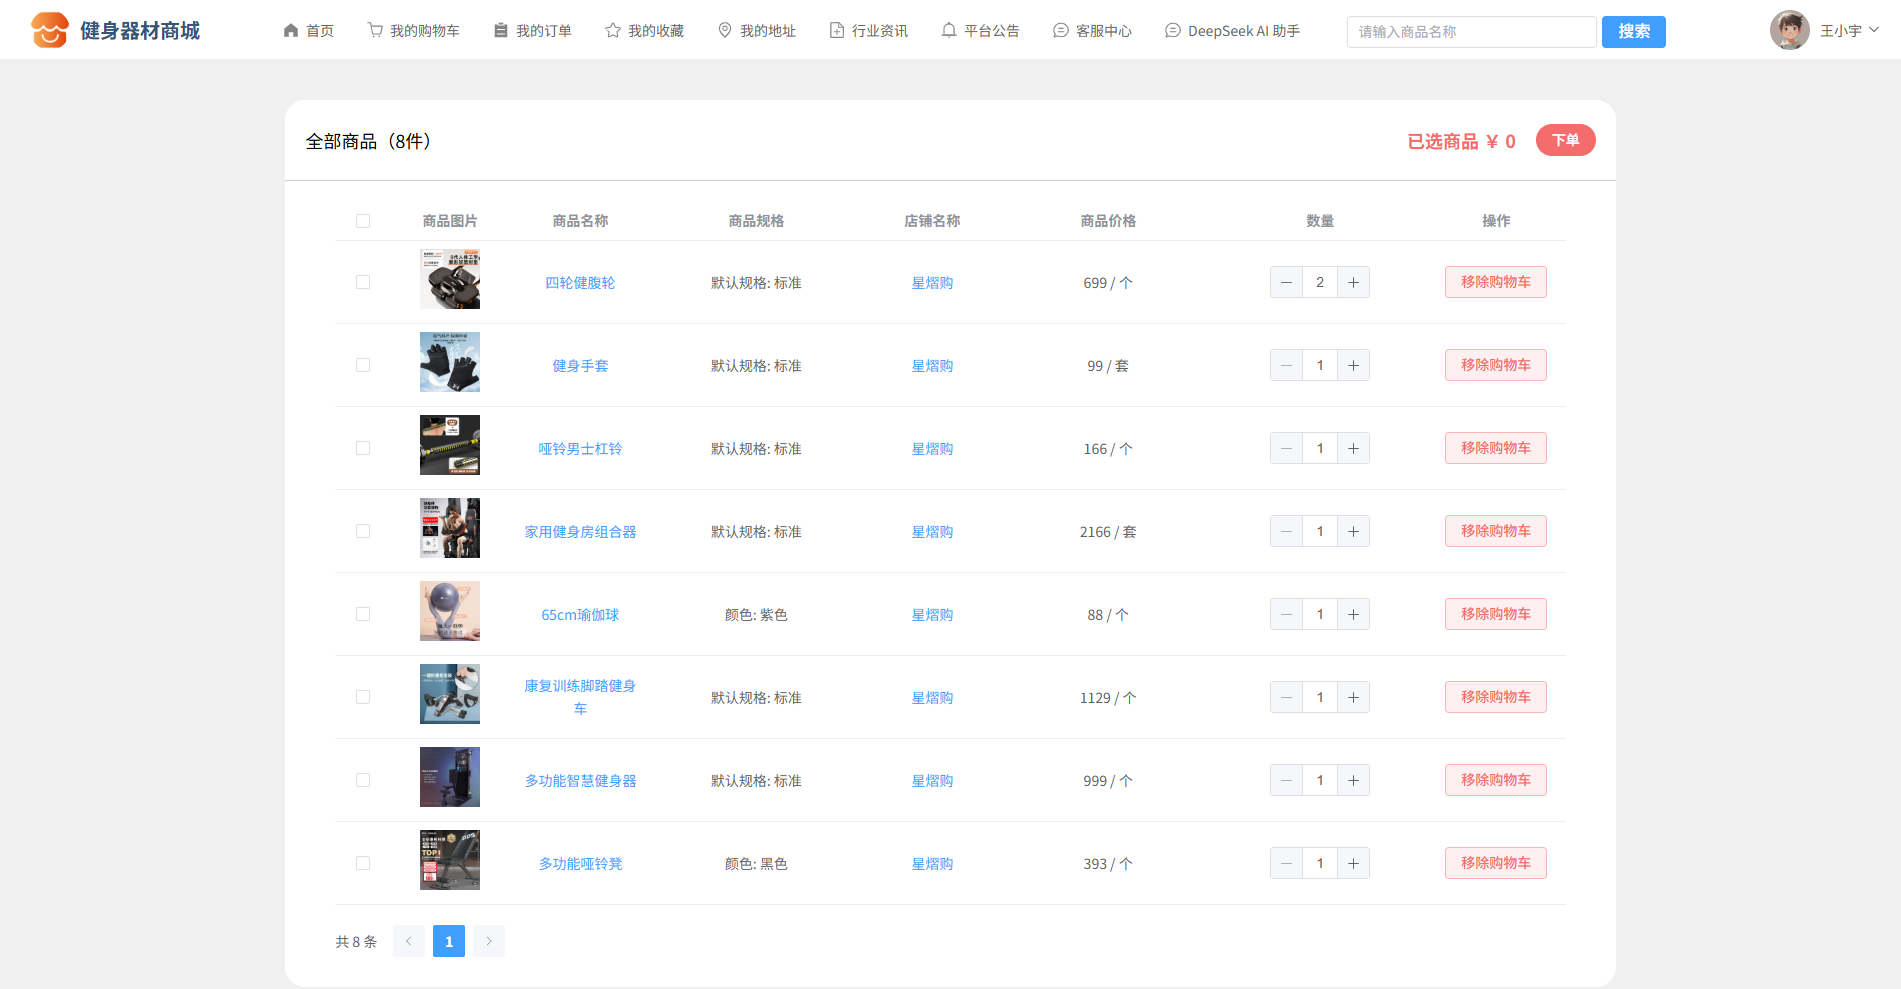
Task: Click the user avatar picture
Action: (x=1789, y=31)
